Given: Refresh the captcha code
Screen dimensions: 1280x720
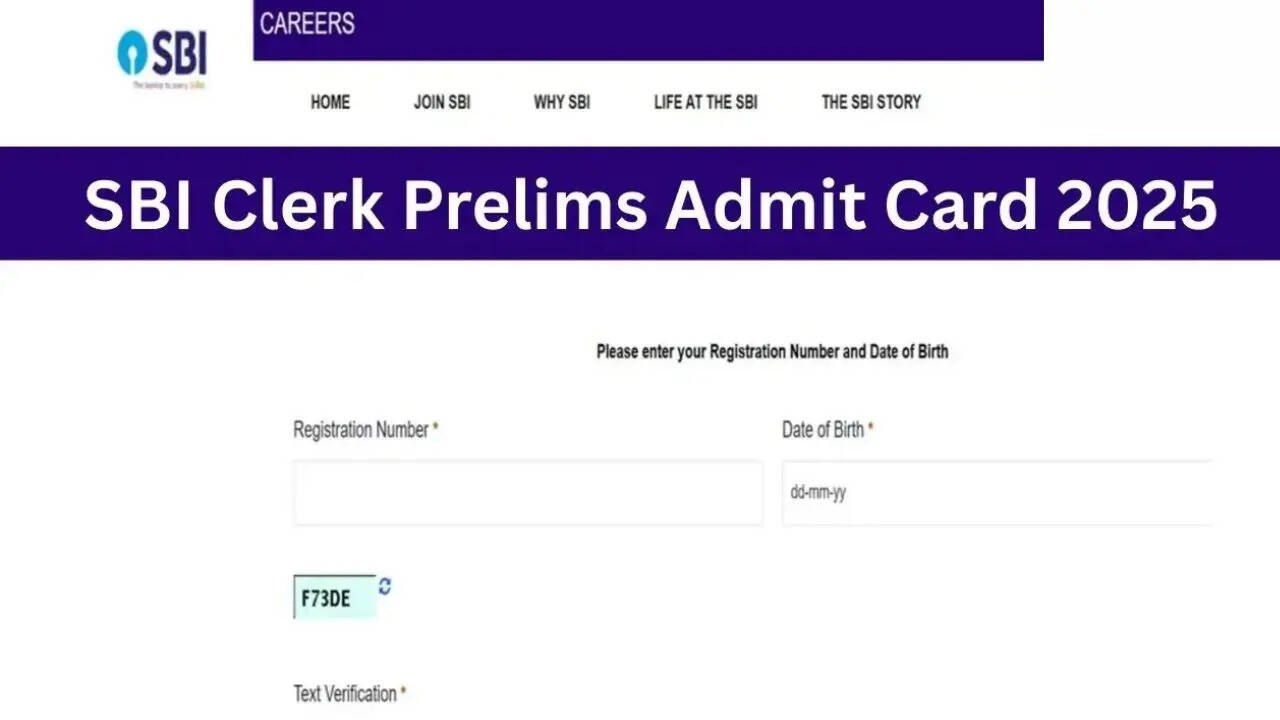Looking at the screenshot, I should [385, 587].
